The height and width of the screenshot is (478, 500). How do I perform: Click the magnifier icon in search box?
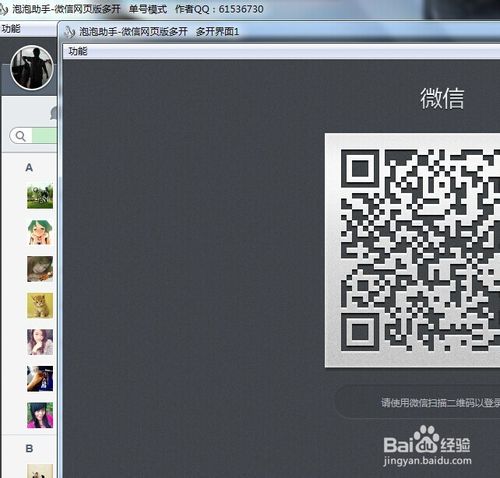(21, 136)
